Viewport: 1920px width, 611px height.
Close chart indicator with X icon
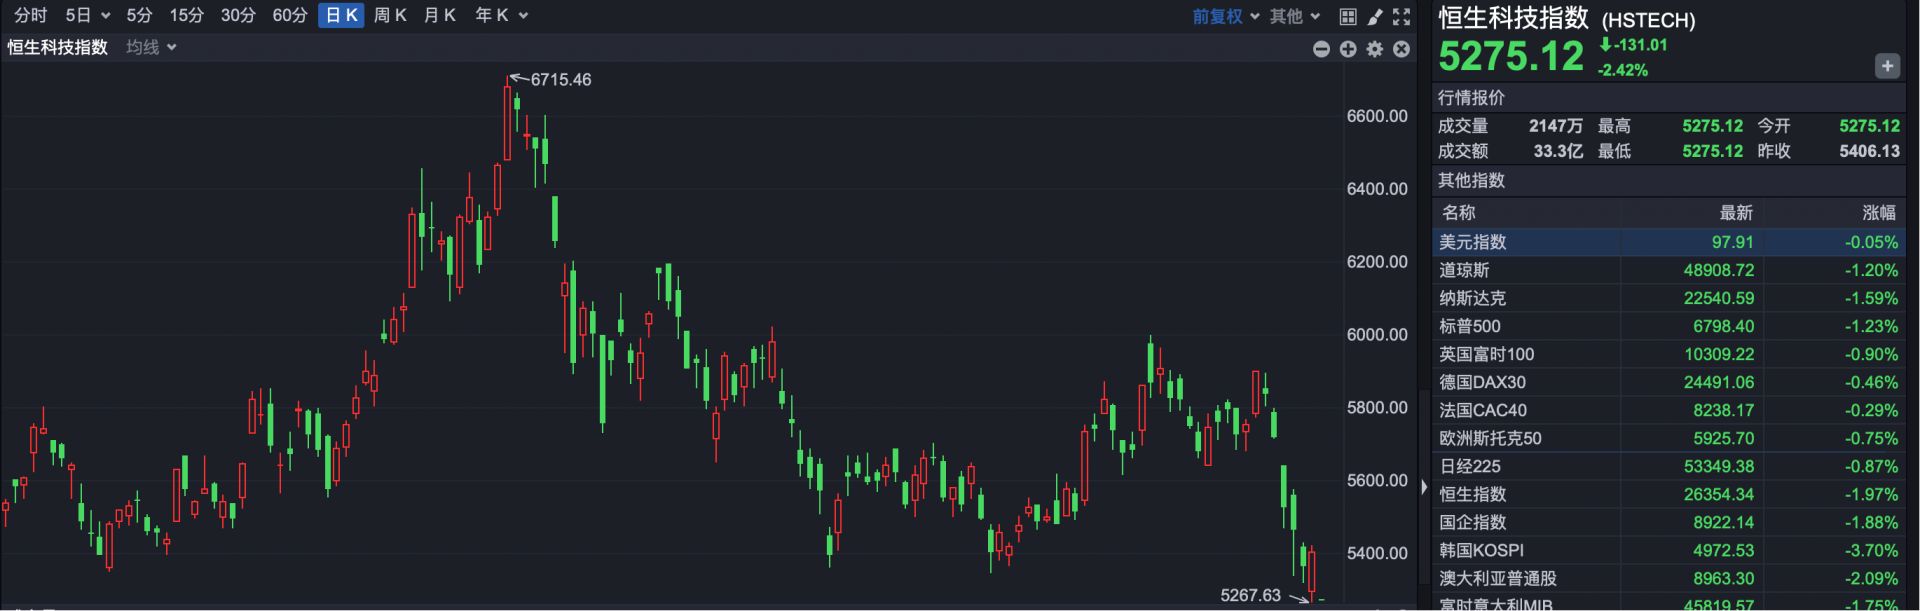[x=1402, y=49]
